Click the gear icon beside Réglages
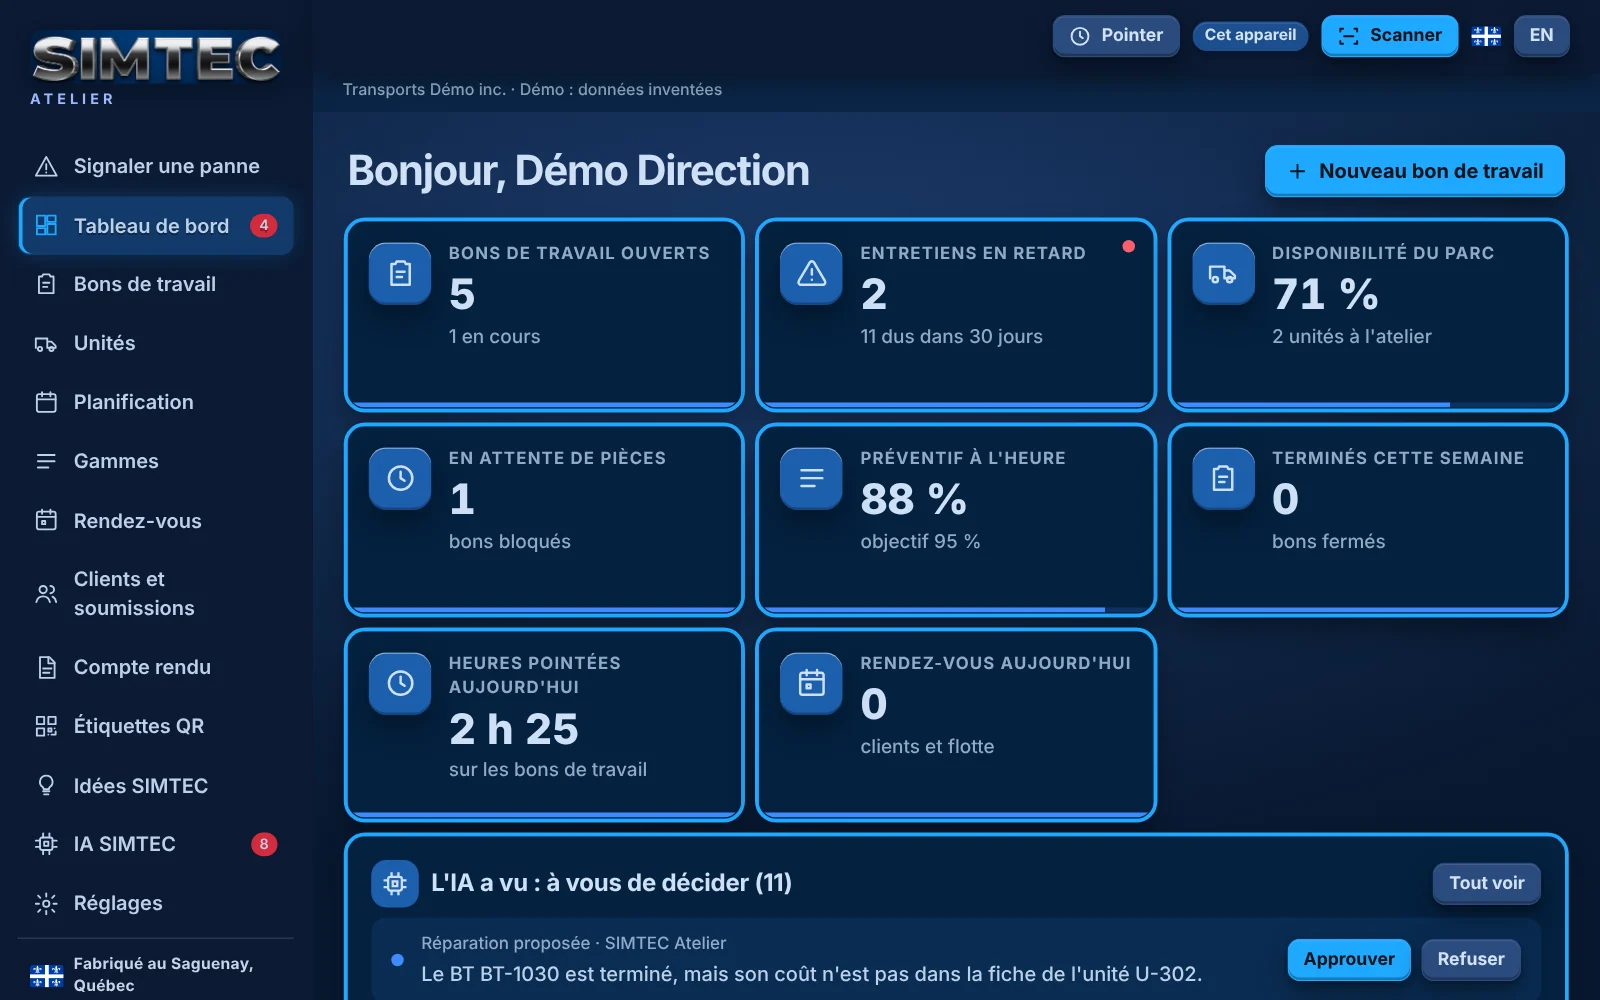 point(46,903)
